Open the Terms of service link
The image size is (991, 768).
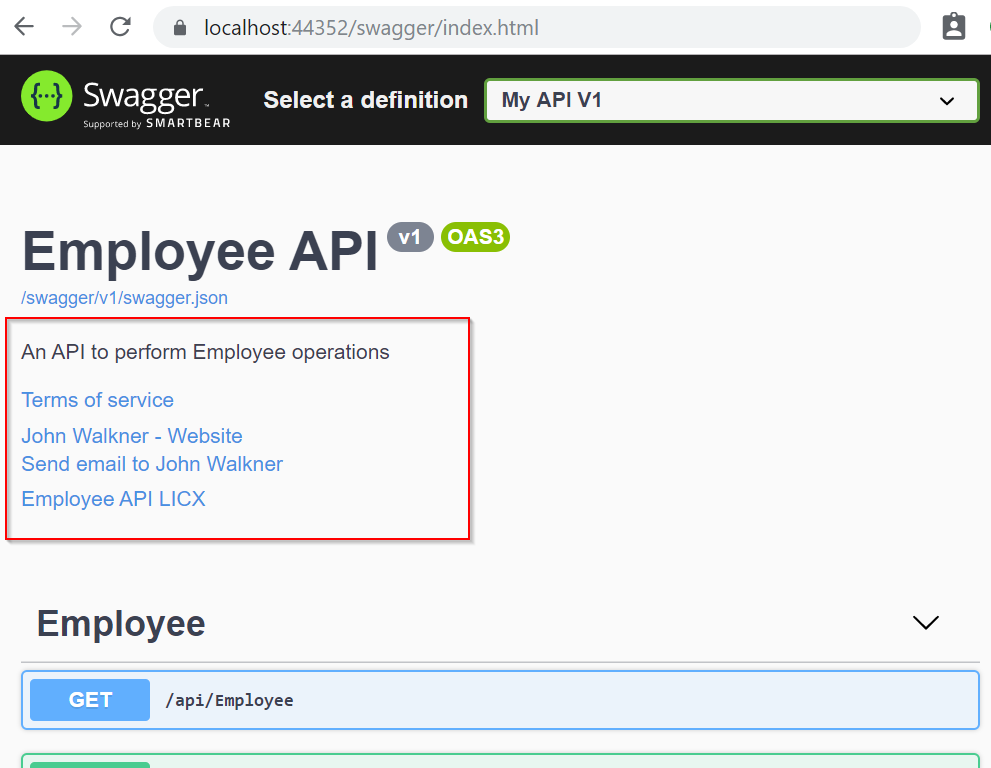(x=97, y=400)
